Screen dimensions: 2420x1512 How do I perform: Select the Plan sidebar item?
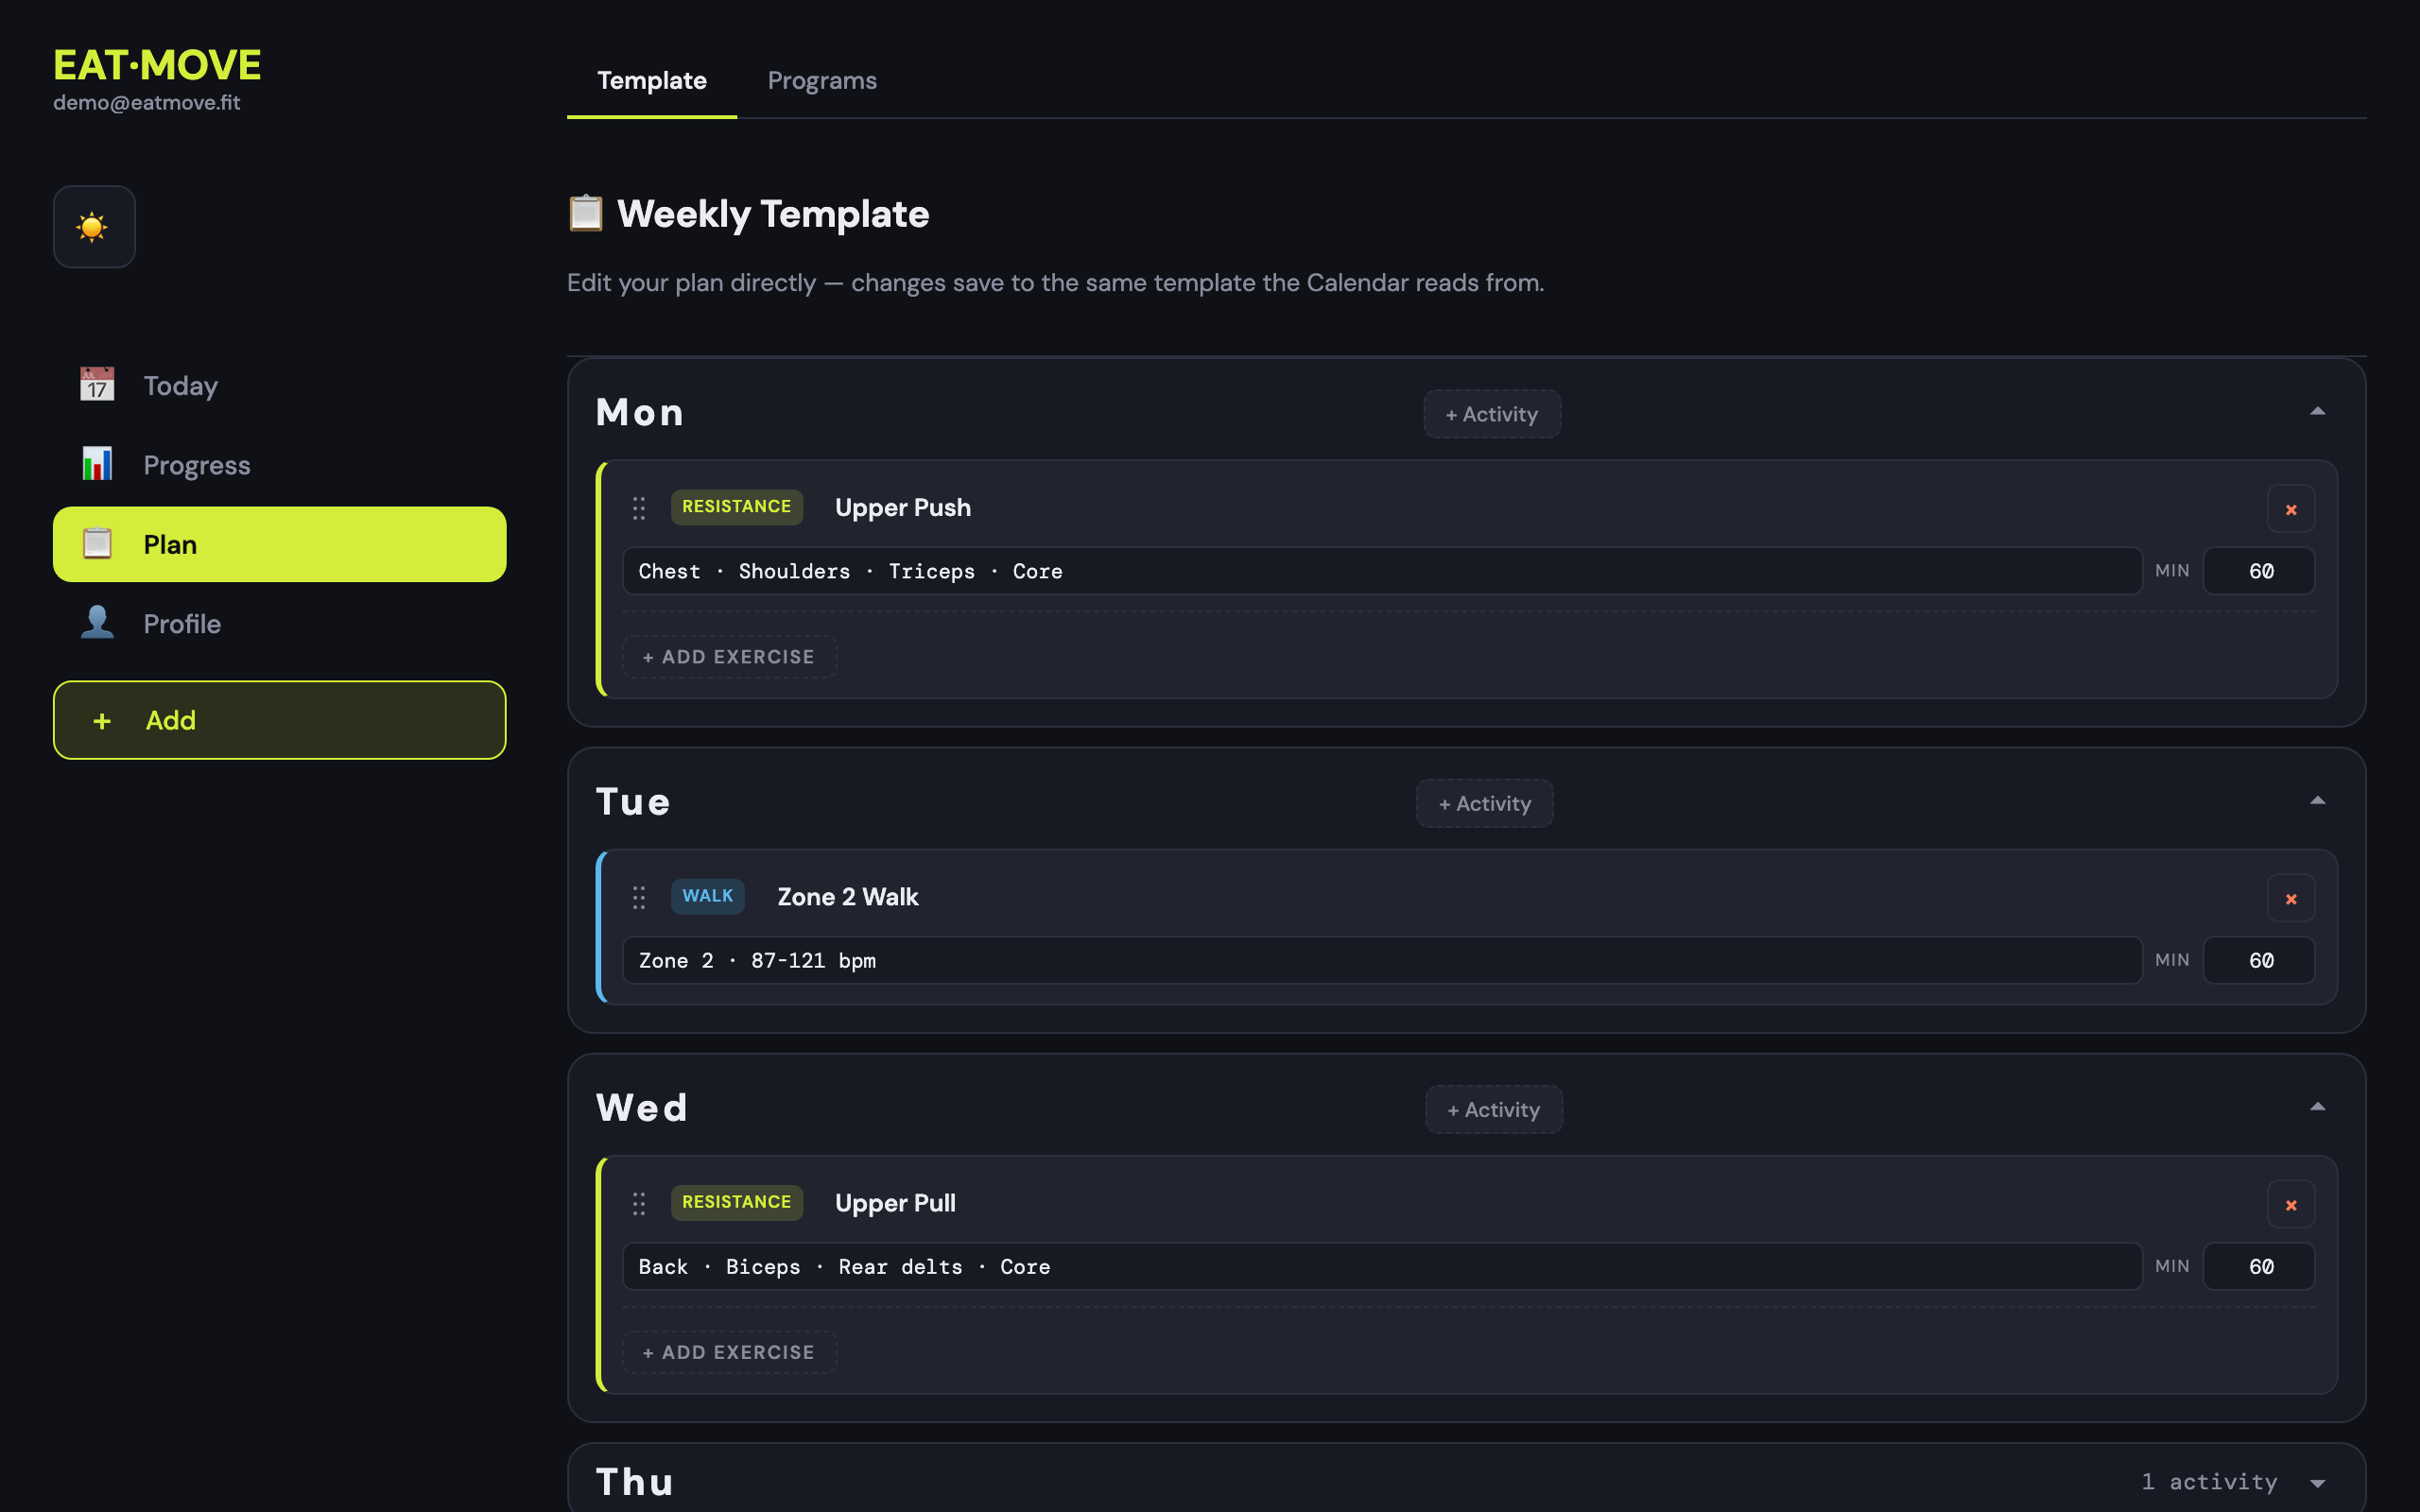pyautogui.click(x=279, y=544)
